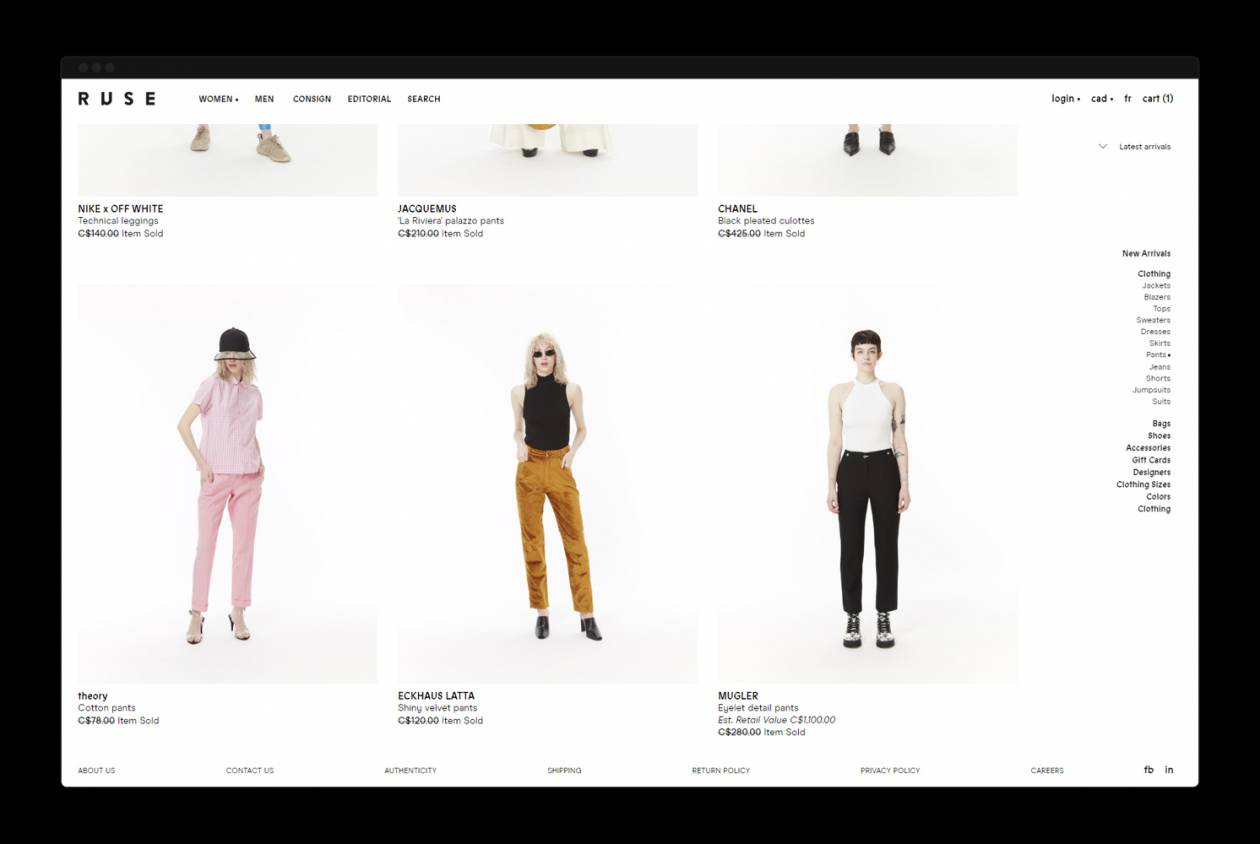View the theory cotton pants photo

click(227, 484)
